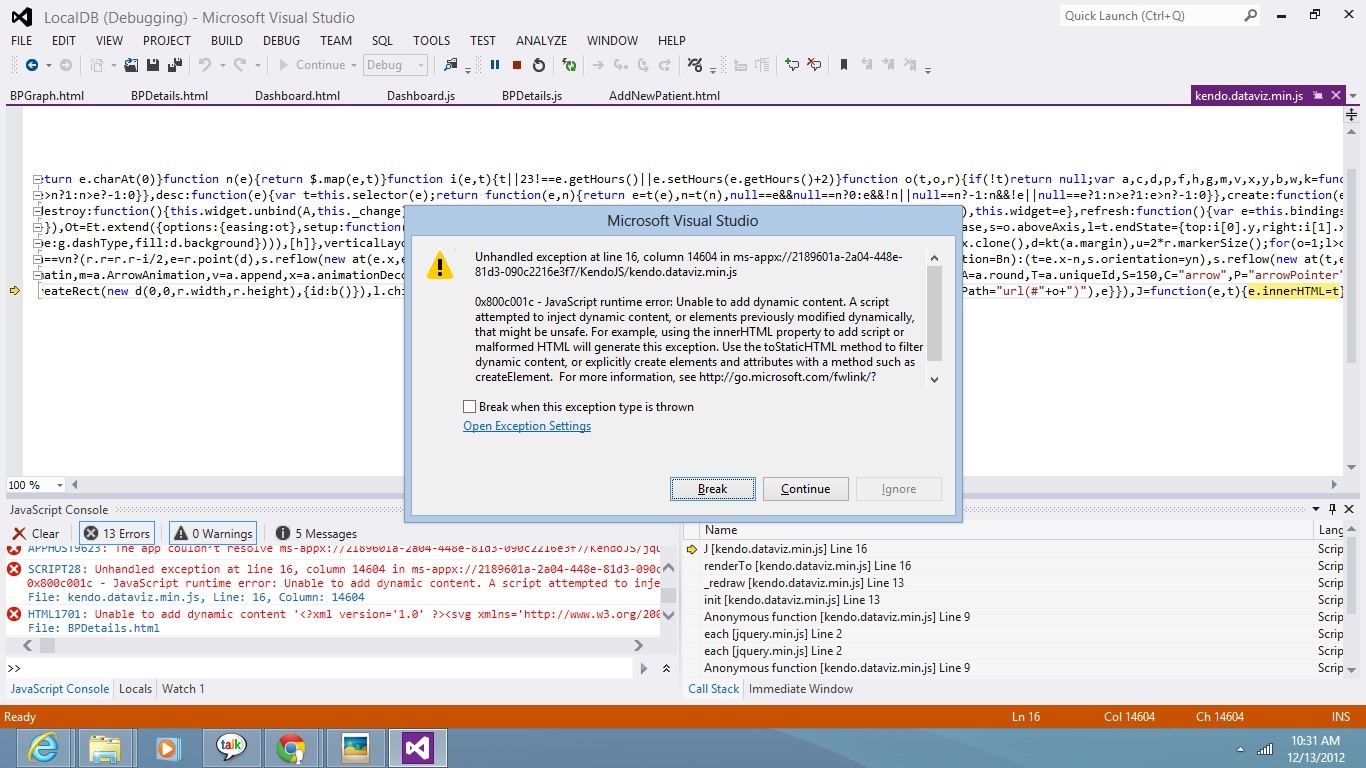The height and width of the screenshot is (768, 1366).
Task: Open Google Talk from the taskbar
Action: (230, 747)
